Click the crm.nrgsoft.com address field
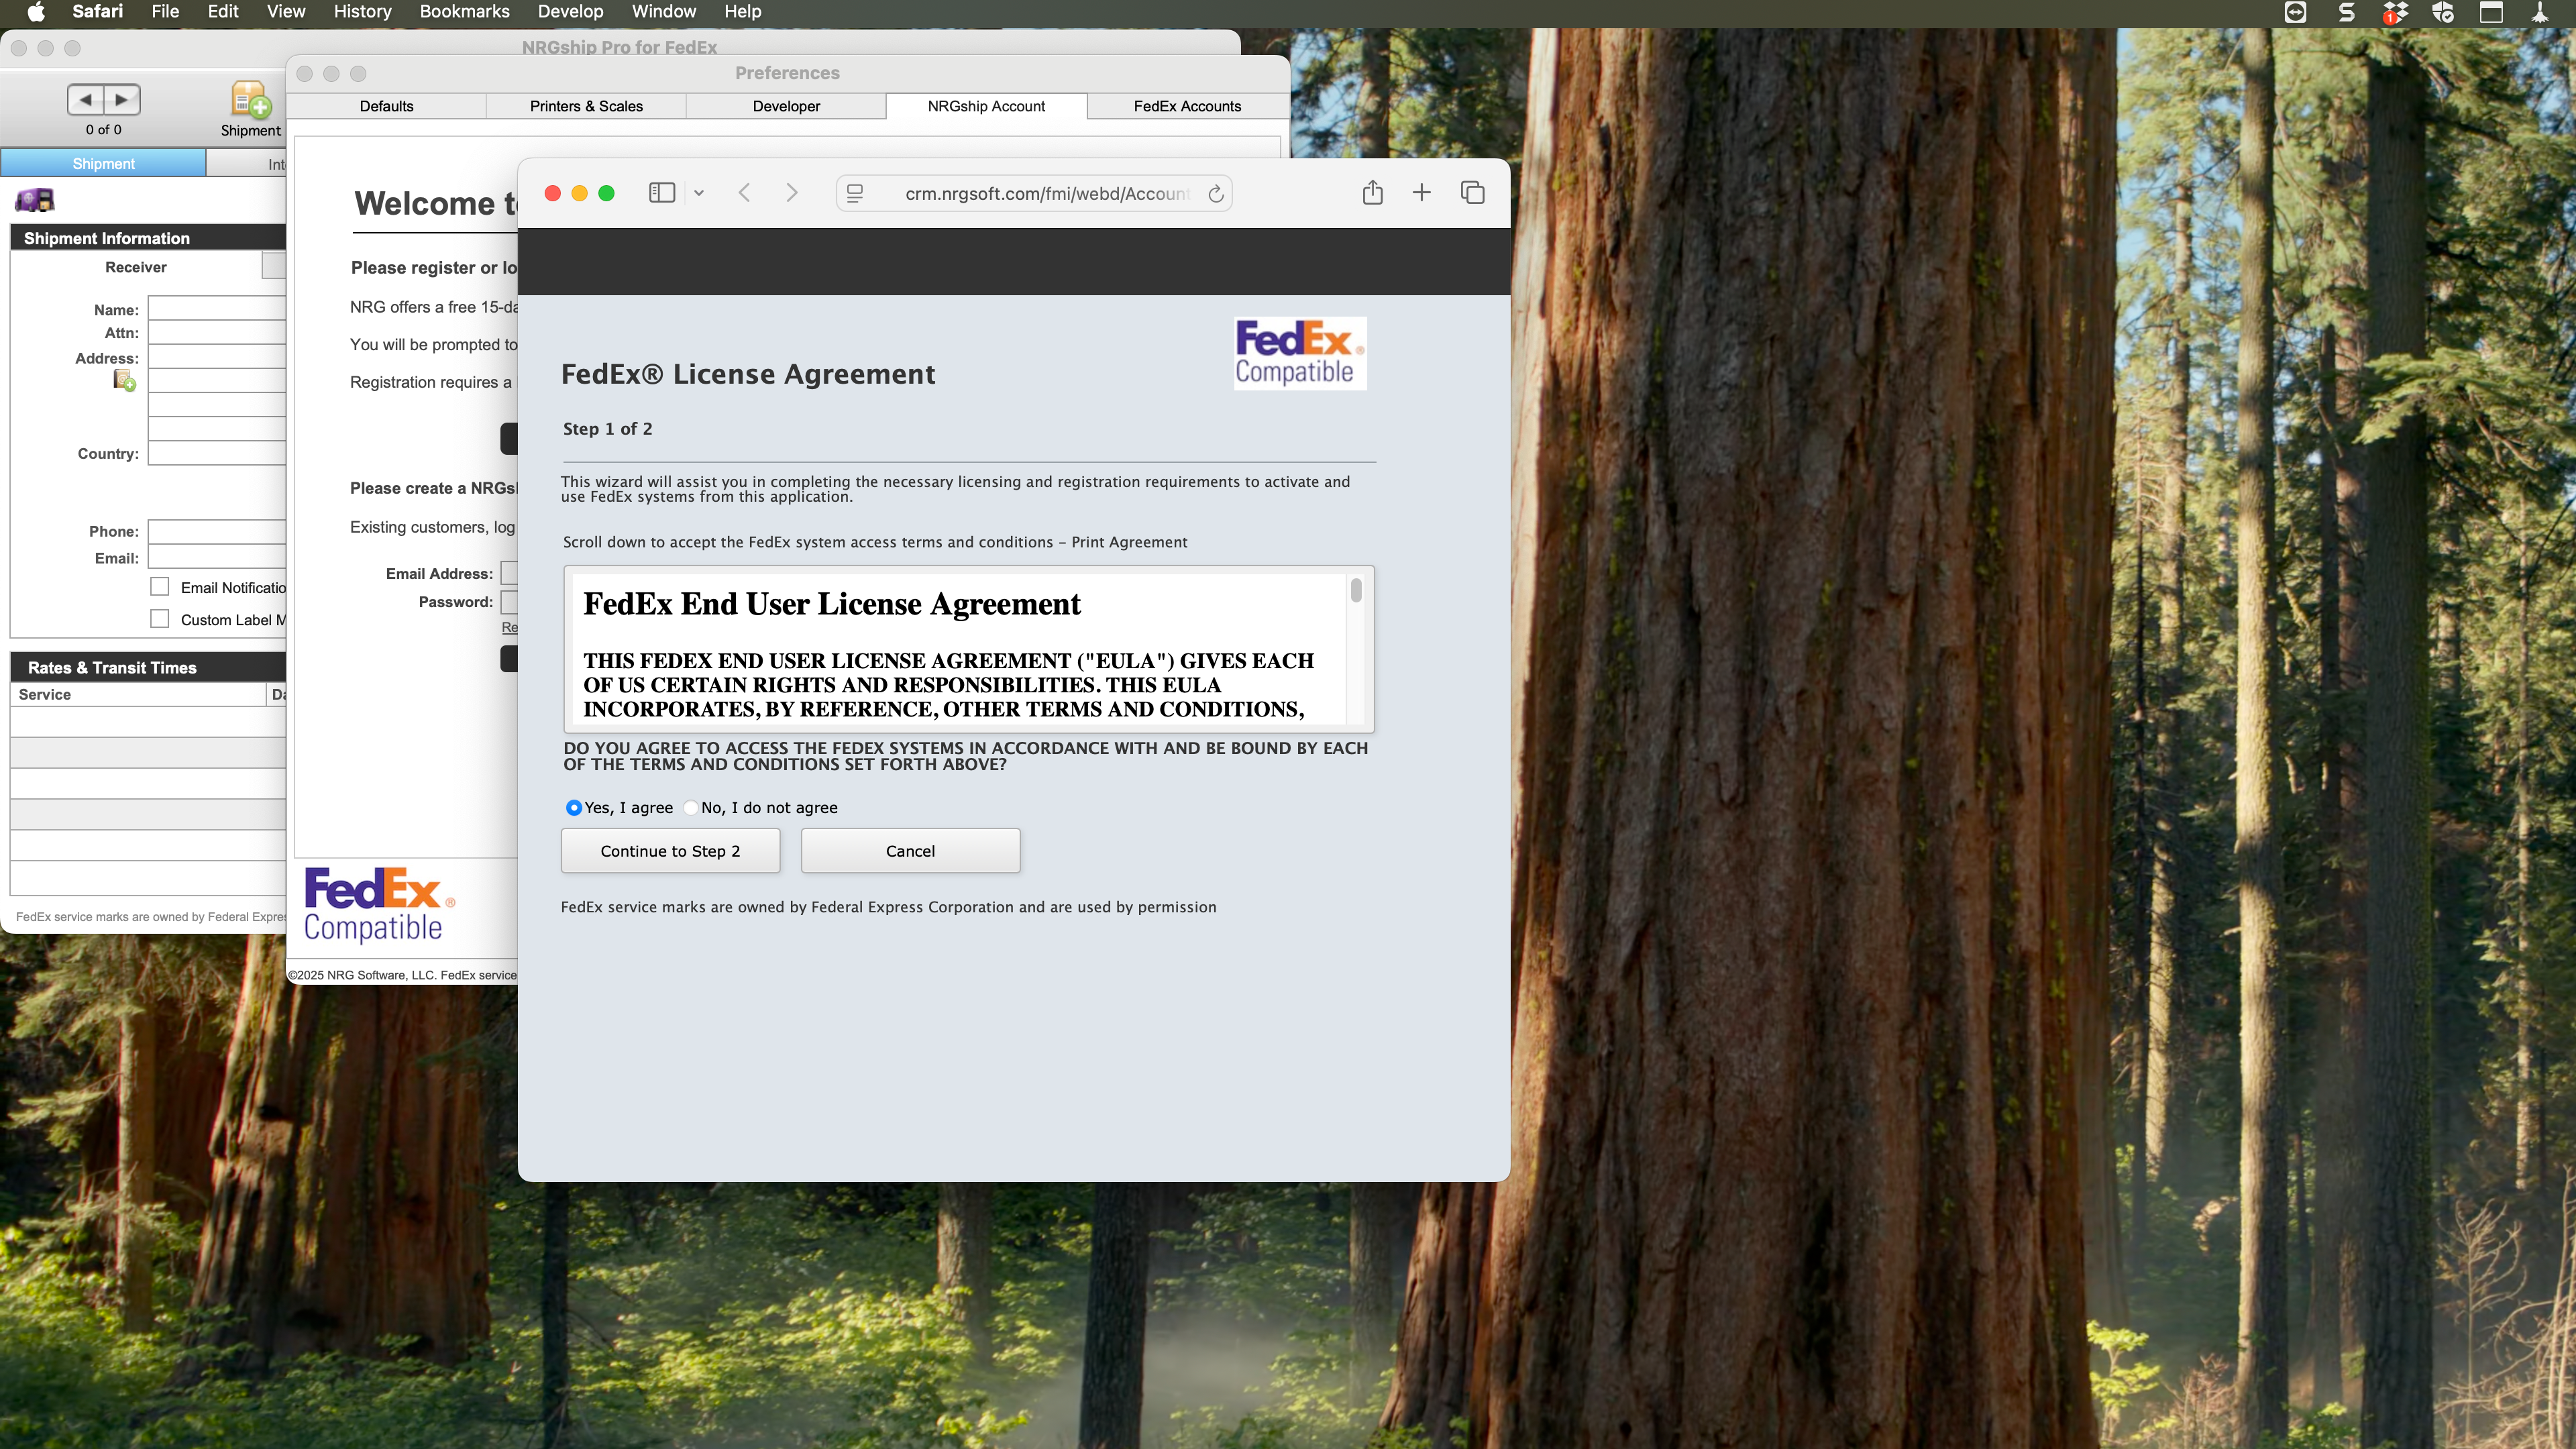 1034,193
